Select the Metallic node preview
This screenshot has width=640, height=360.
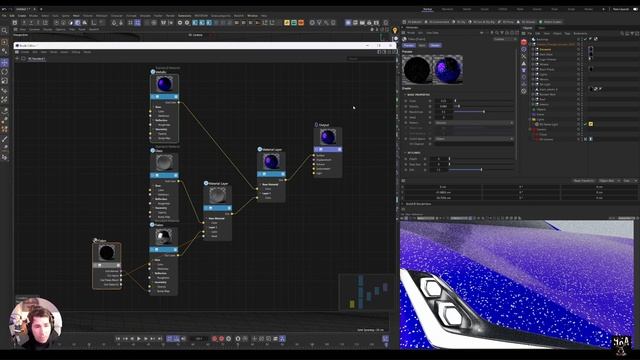[x=164, y=84]
